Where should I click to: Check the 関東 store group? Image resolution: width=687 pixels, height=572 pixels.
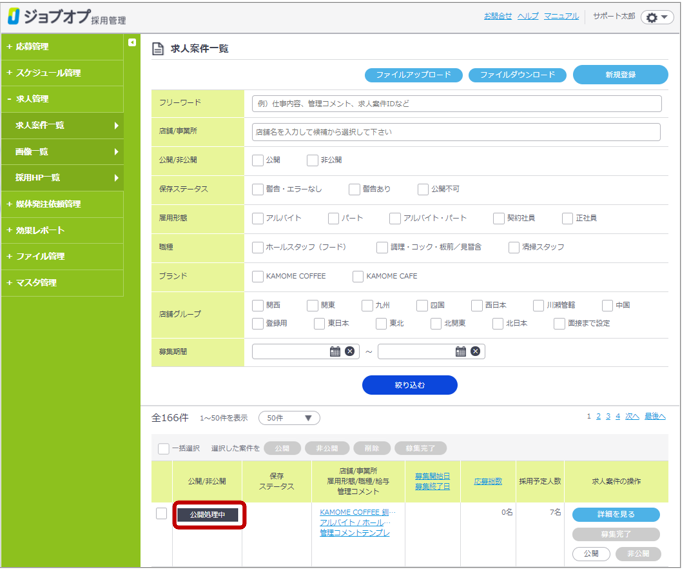click(312, 305)
